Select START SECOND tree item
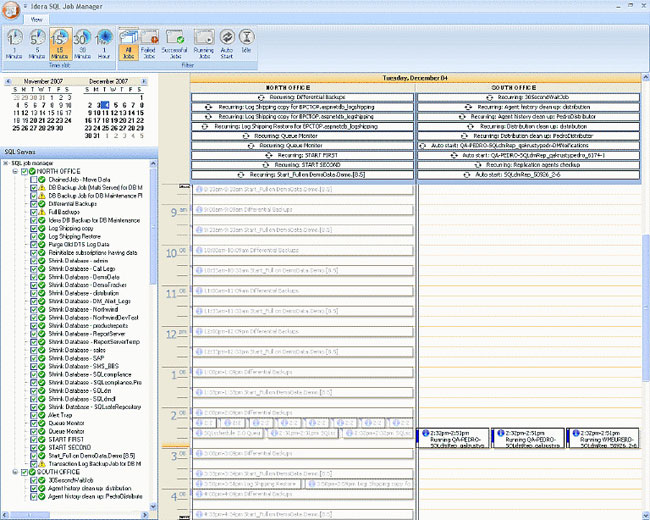This screenshot has width=650, height=520. [70, 447]
